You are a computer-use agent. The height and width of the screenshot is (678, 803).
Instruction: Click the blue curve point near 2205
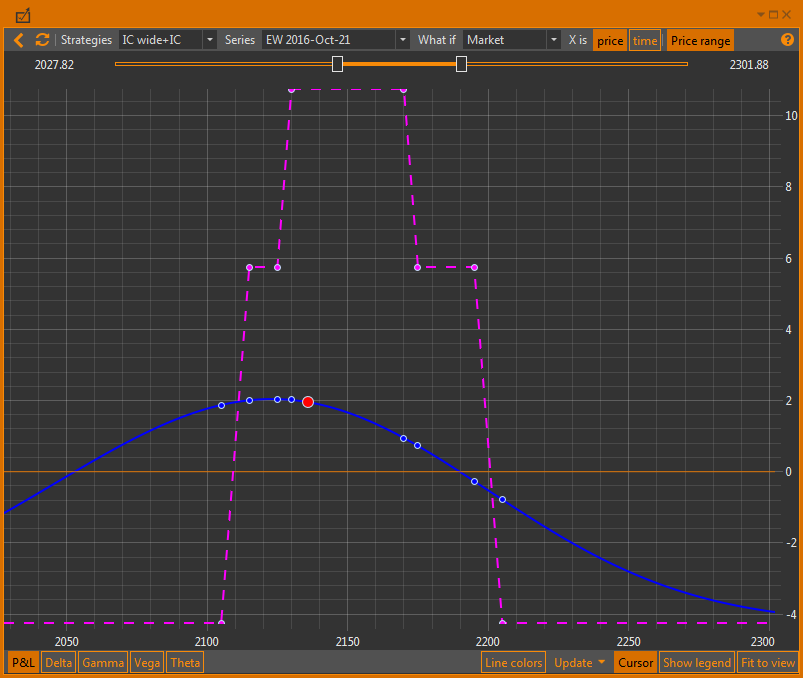tap(502, 499)
